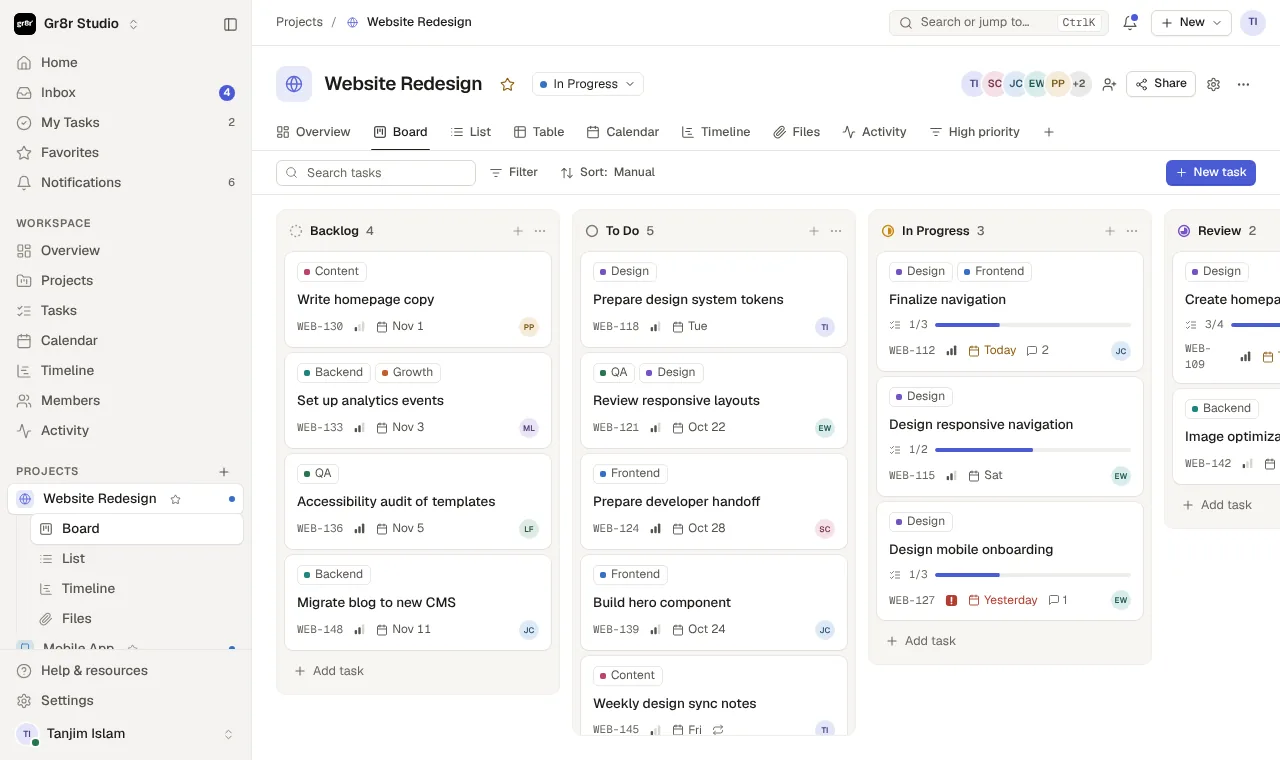Open the project more options menu
1280x760 pixels.
[x=1243, y=84]
